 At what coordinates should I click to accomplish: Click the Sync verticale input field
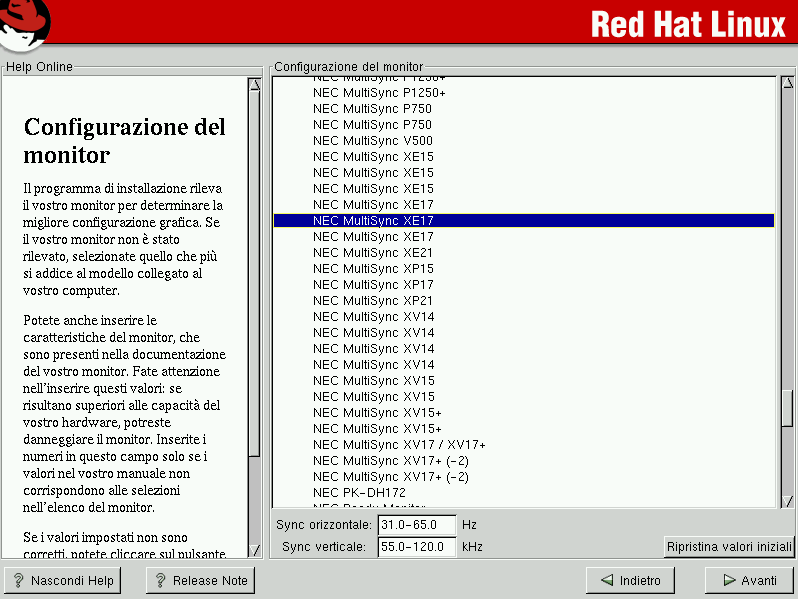pos(416,547)
